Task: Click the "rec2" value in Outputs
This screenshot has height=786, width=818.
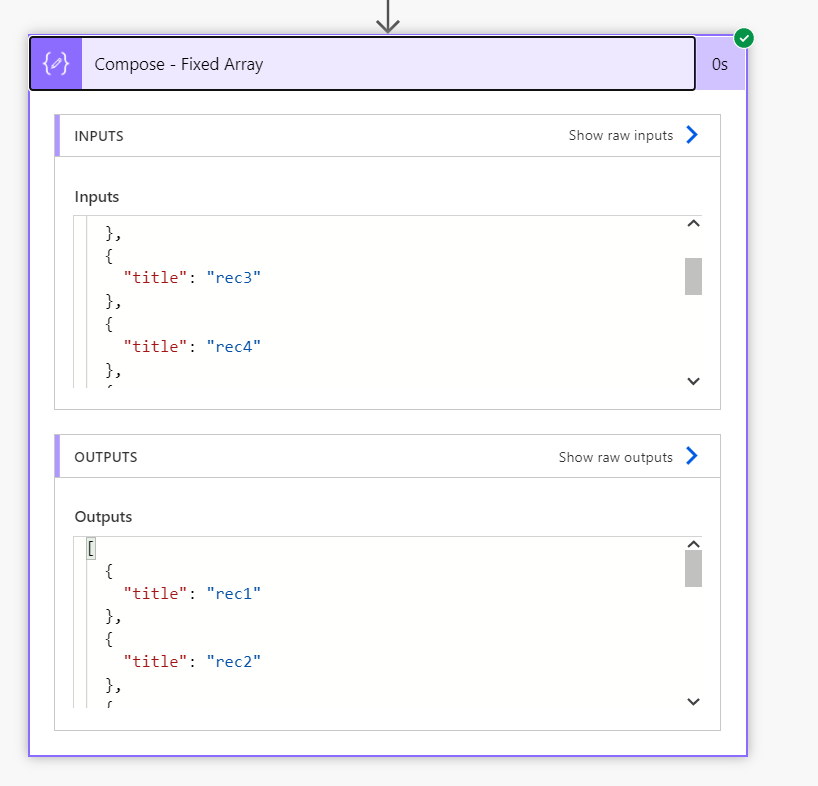Action: [x=233, y=661]
